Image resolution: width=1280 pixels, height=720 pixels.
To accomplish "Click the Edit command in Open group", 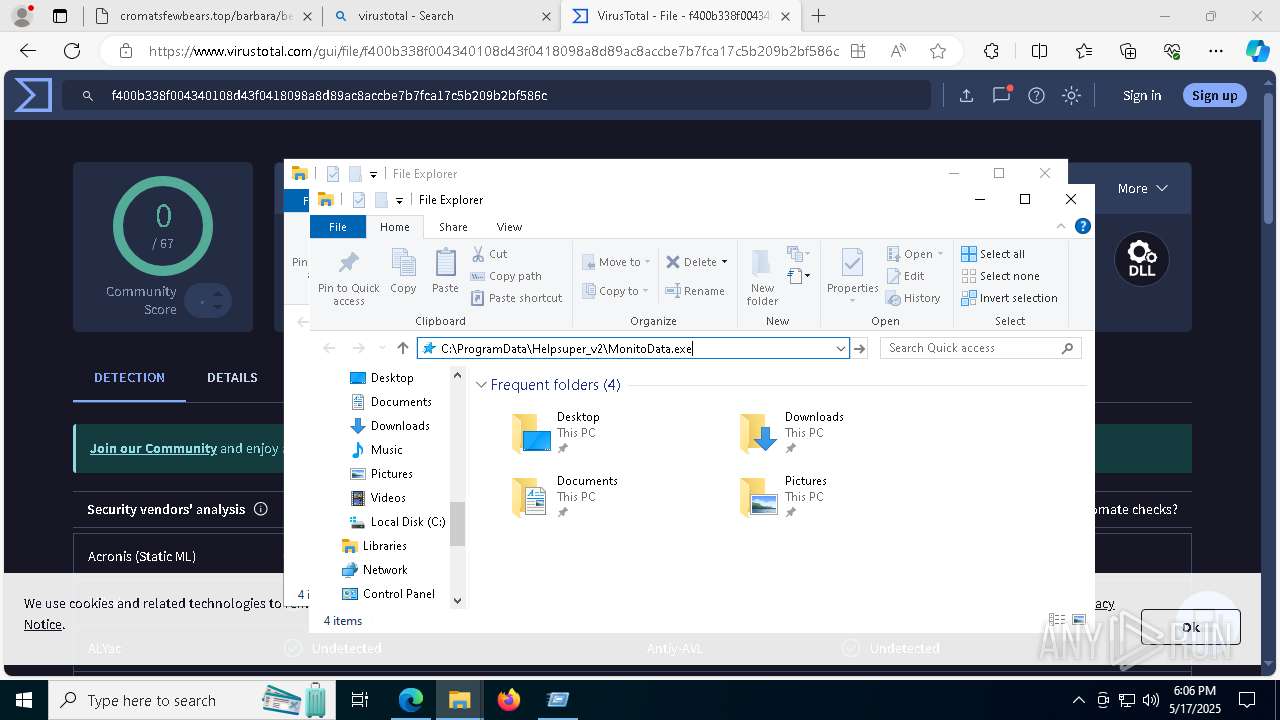I will point(905,276).
